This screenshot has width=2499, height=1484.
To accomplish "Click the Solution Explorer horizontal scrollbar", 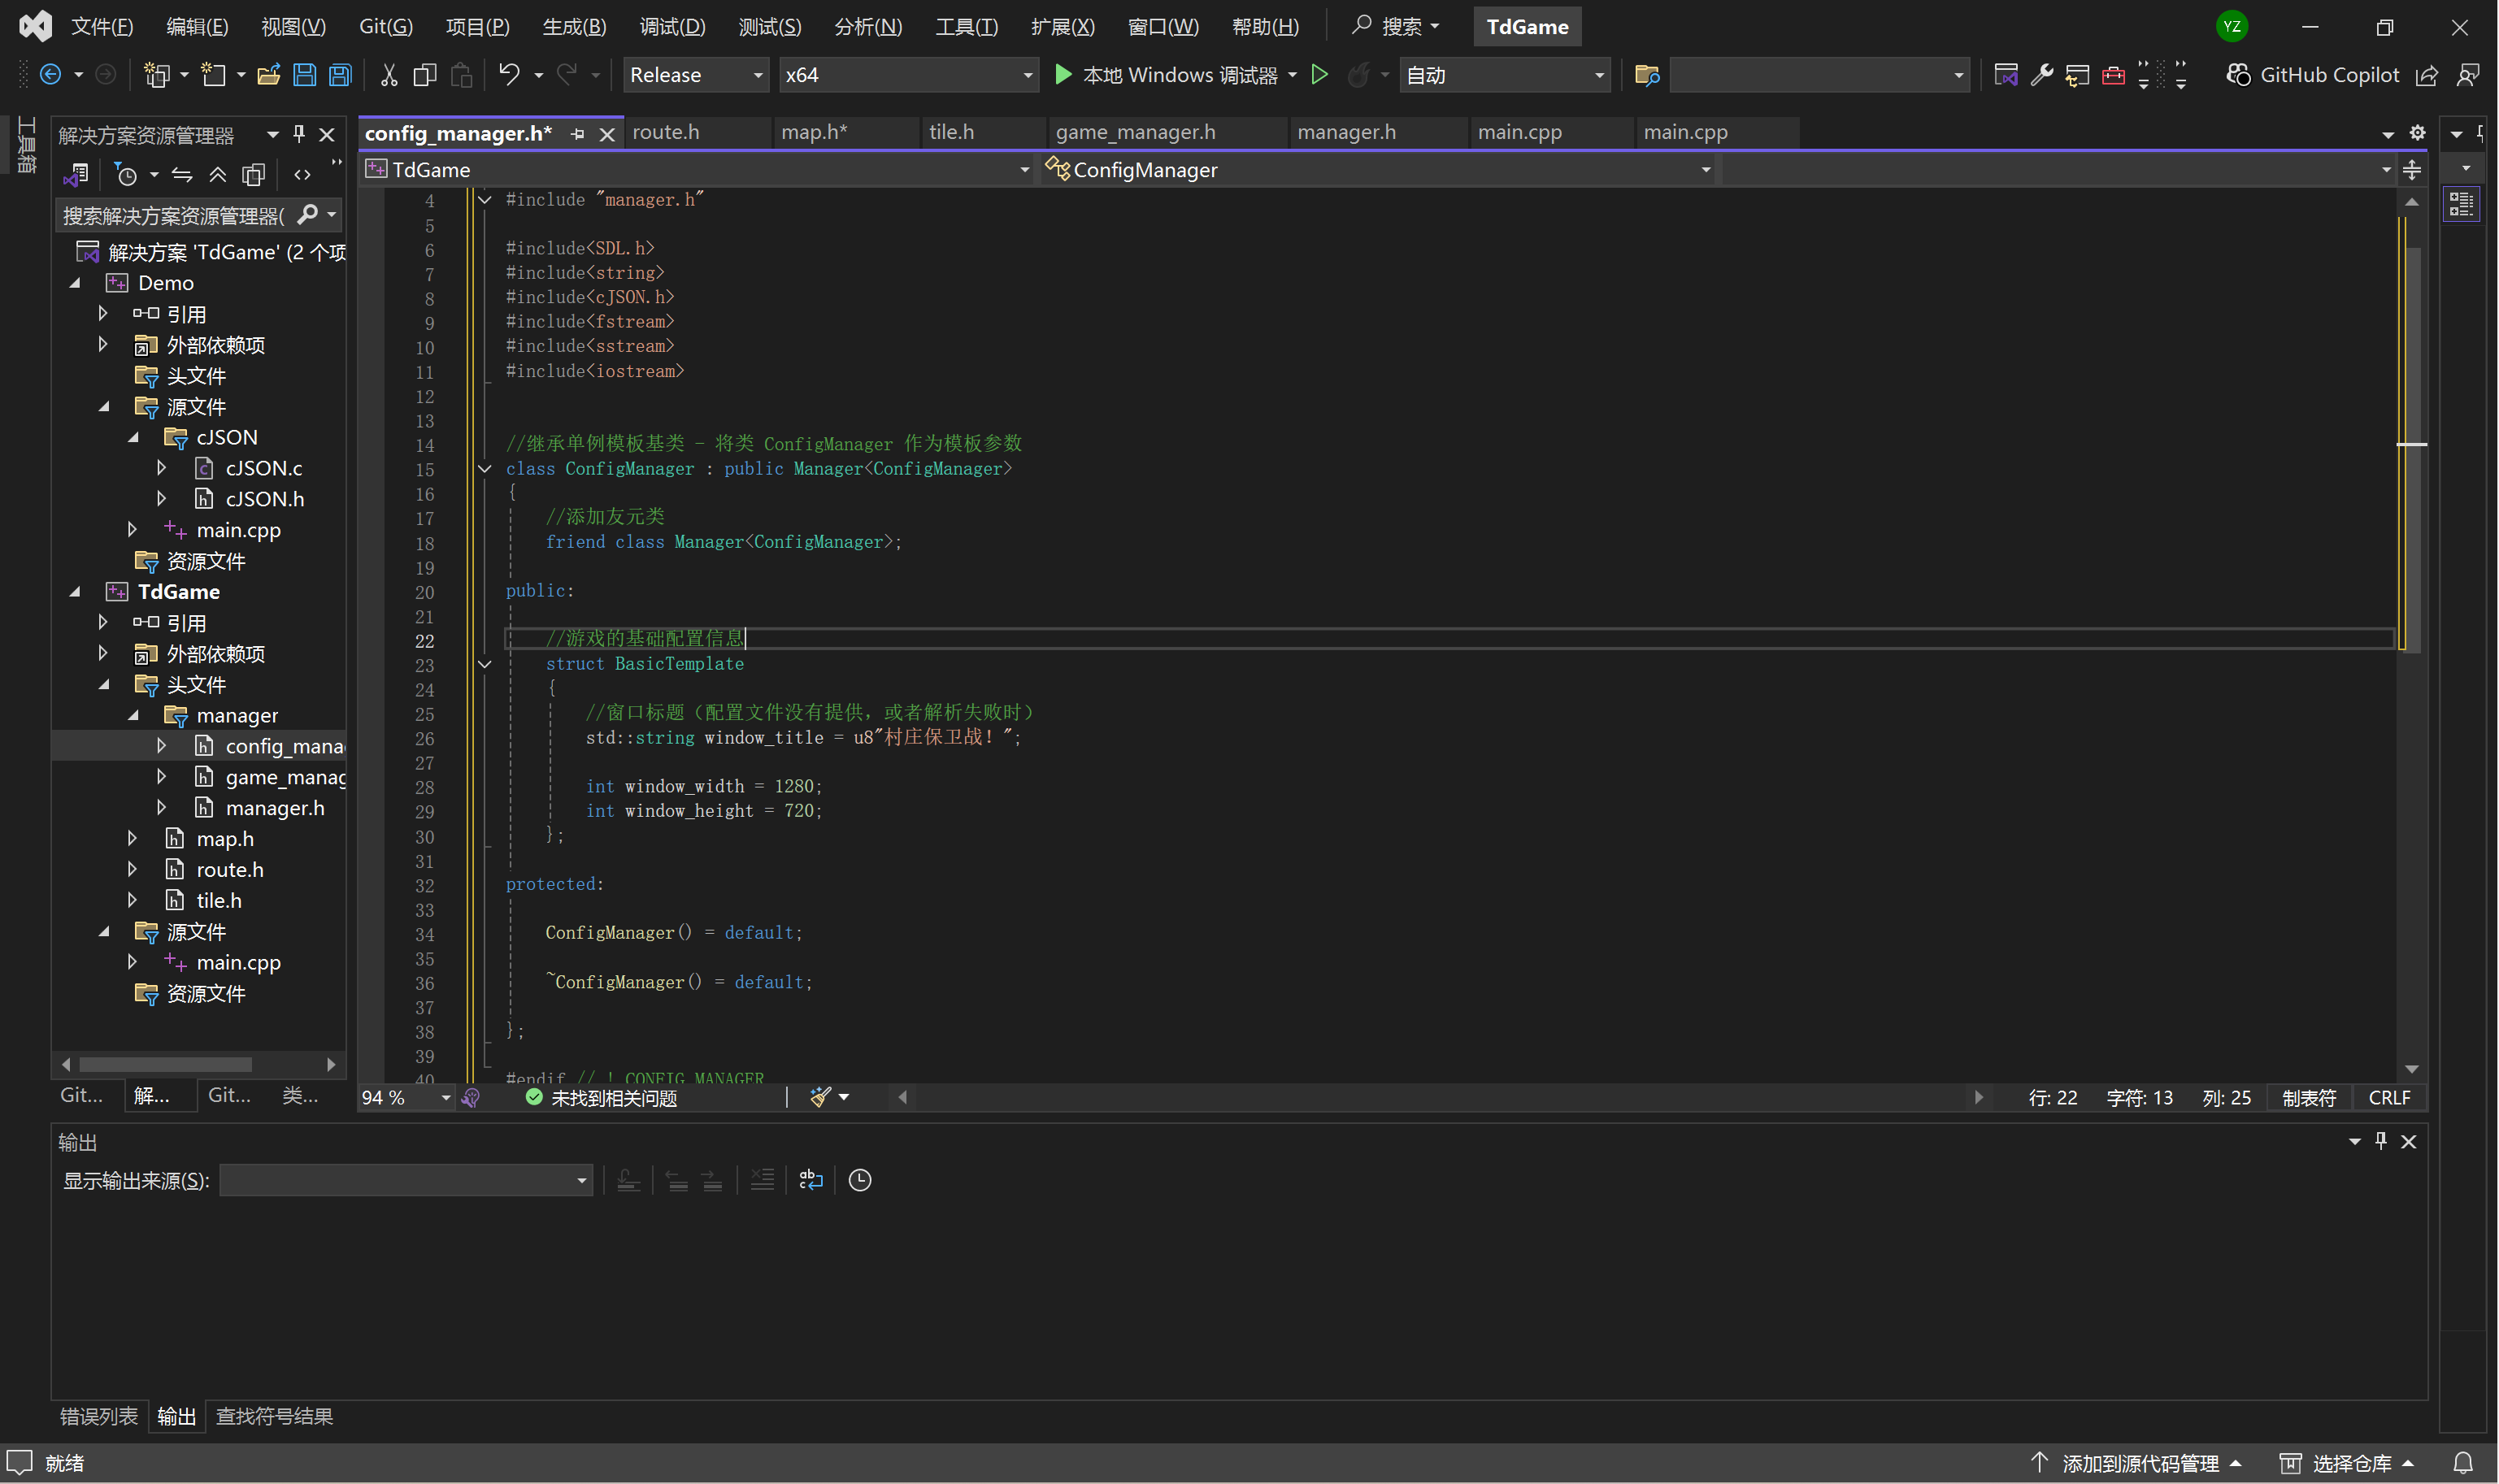I will (165, 1064).
